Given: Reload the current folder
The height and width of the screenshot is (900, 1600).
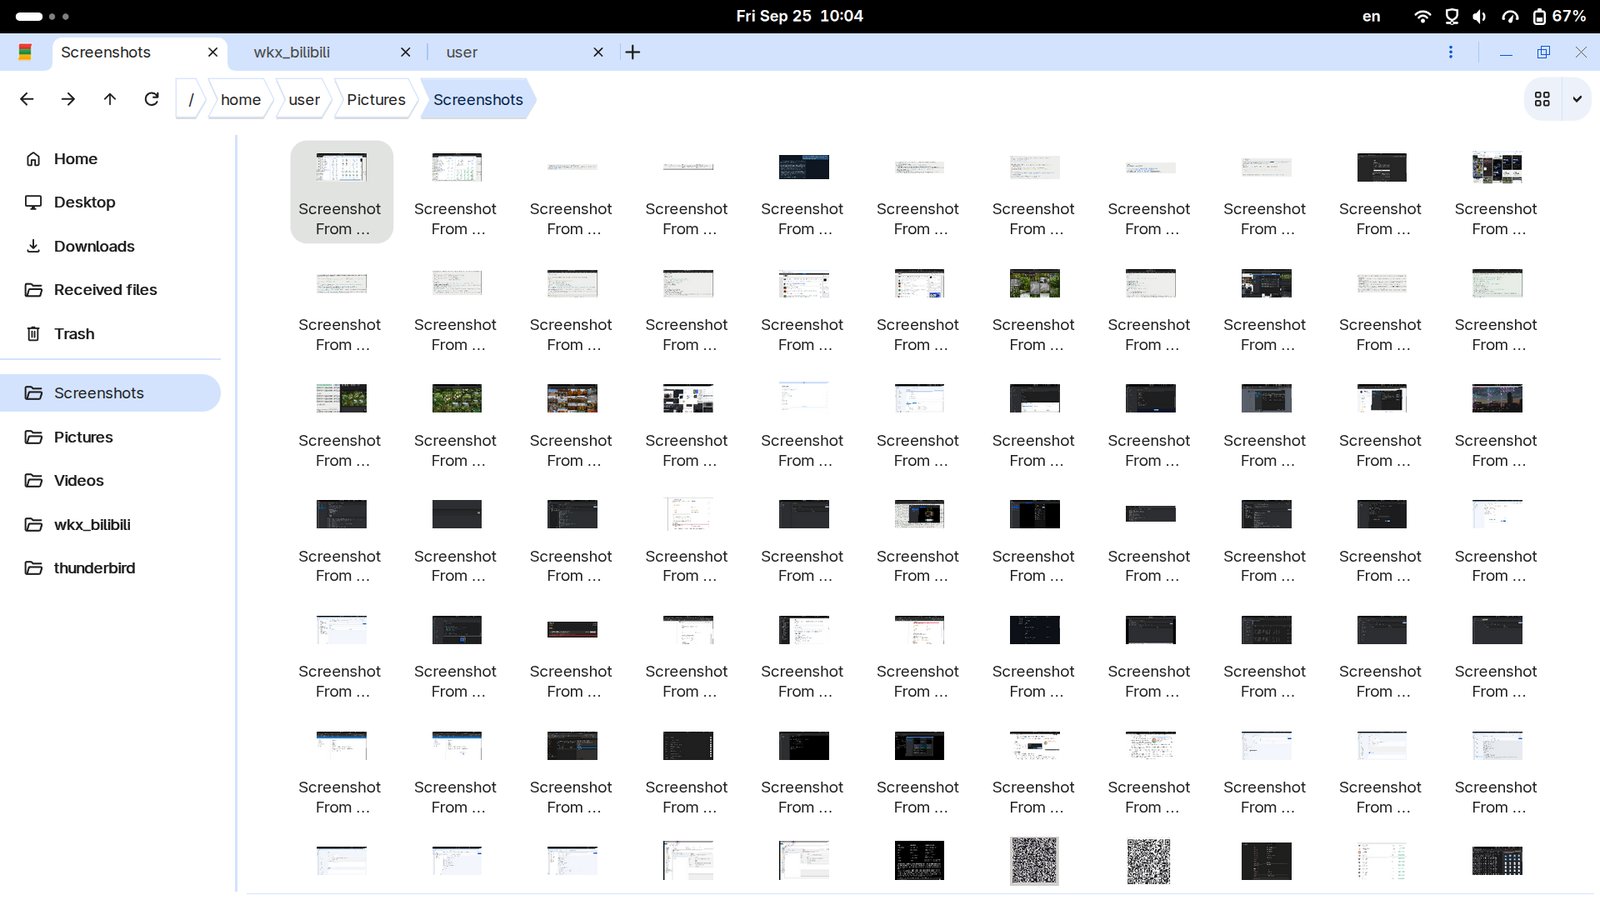Looking at the screenshot, I should (152, 99).
